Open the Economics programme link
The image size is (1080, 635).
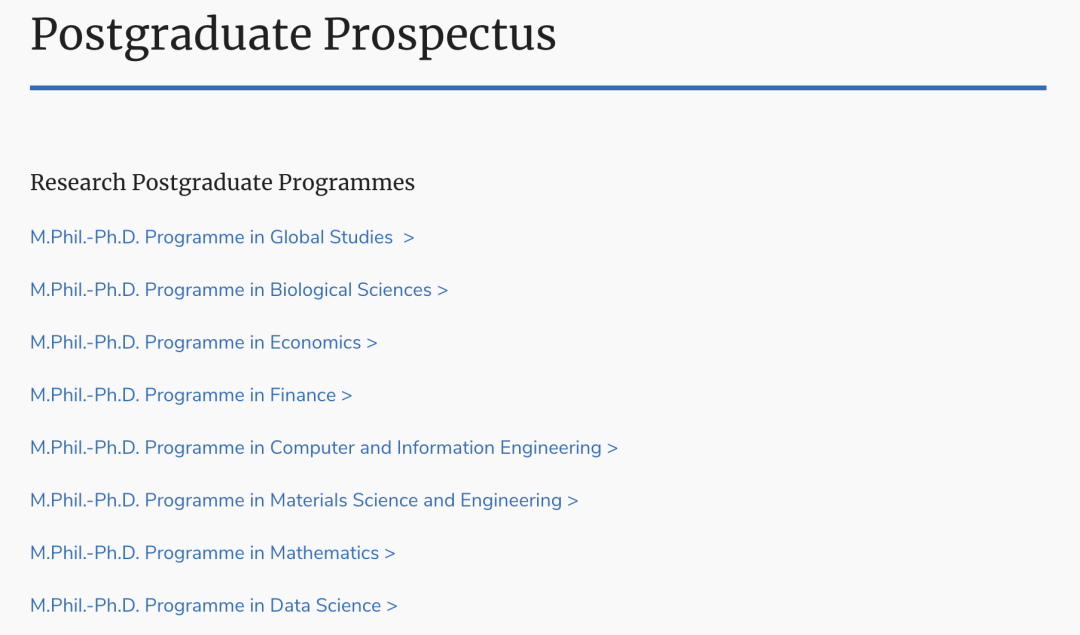(204, 343)
